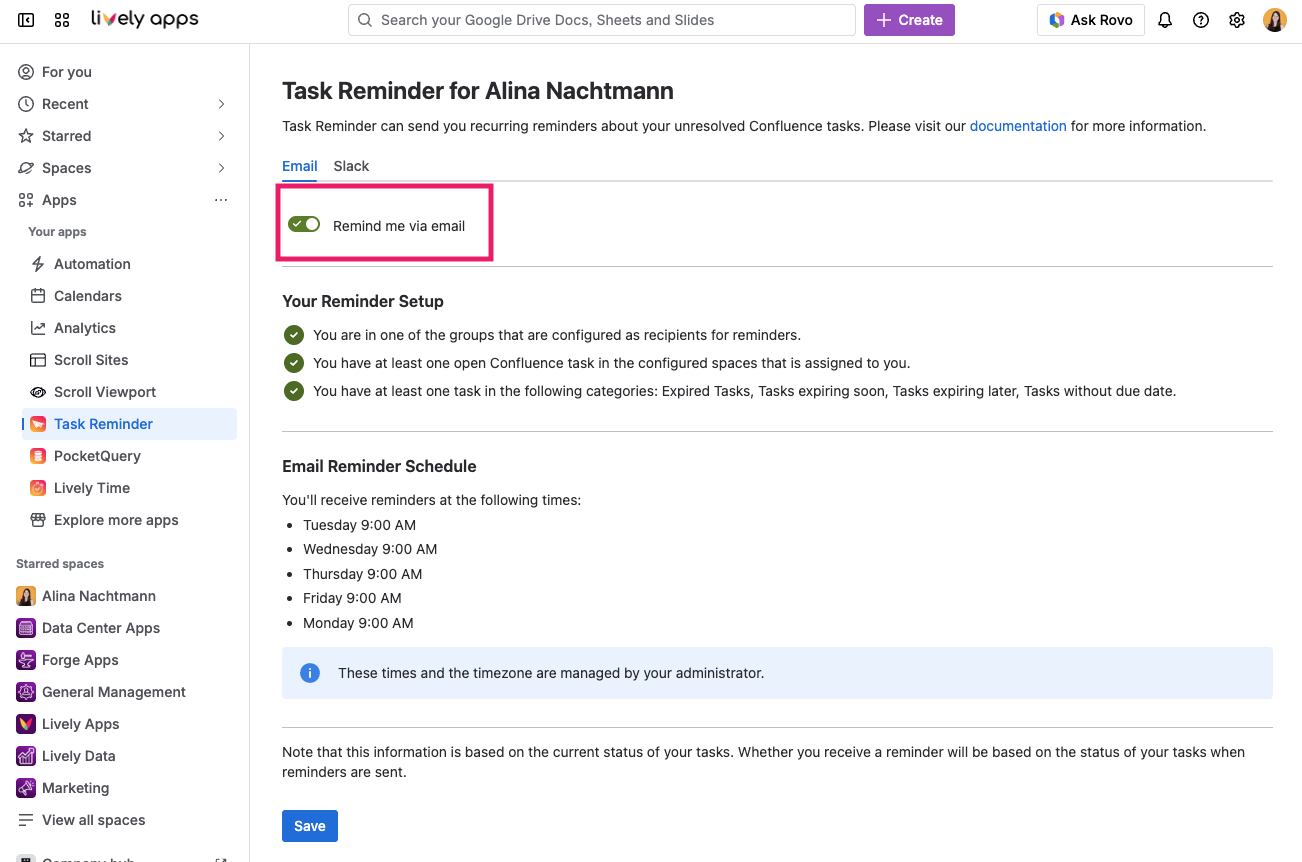Open the Calendars app
The height and width of the screenshot is (862, 1302).
pyautogui.click(x=87, y=295)
